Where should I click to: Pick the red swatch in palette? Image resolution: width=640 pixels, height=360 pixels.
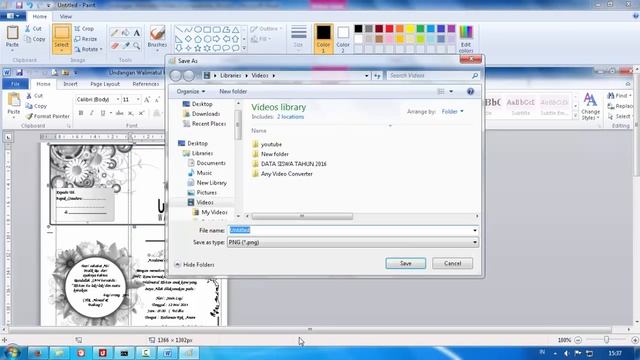(389, 29)
